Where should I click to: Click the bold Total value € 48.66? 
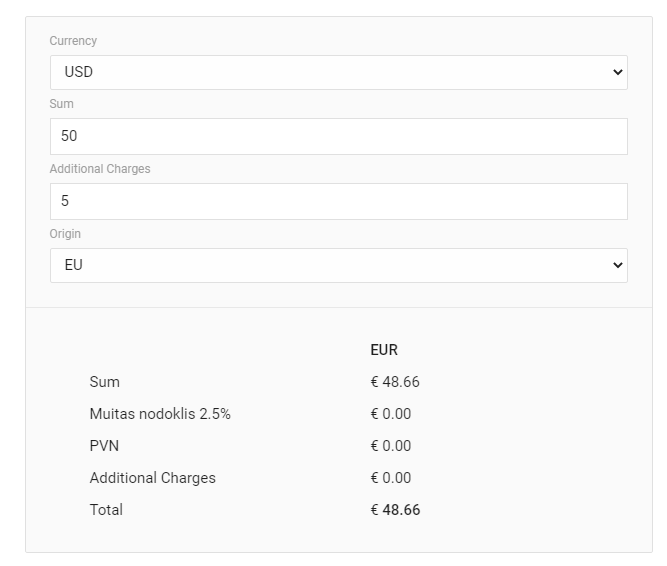[x=395, y=510]
